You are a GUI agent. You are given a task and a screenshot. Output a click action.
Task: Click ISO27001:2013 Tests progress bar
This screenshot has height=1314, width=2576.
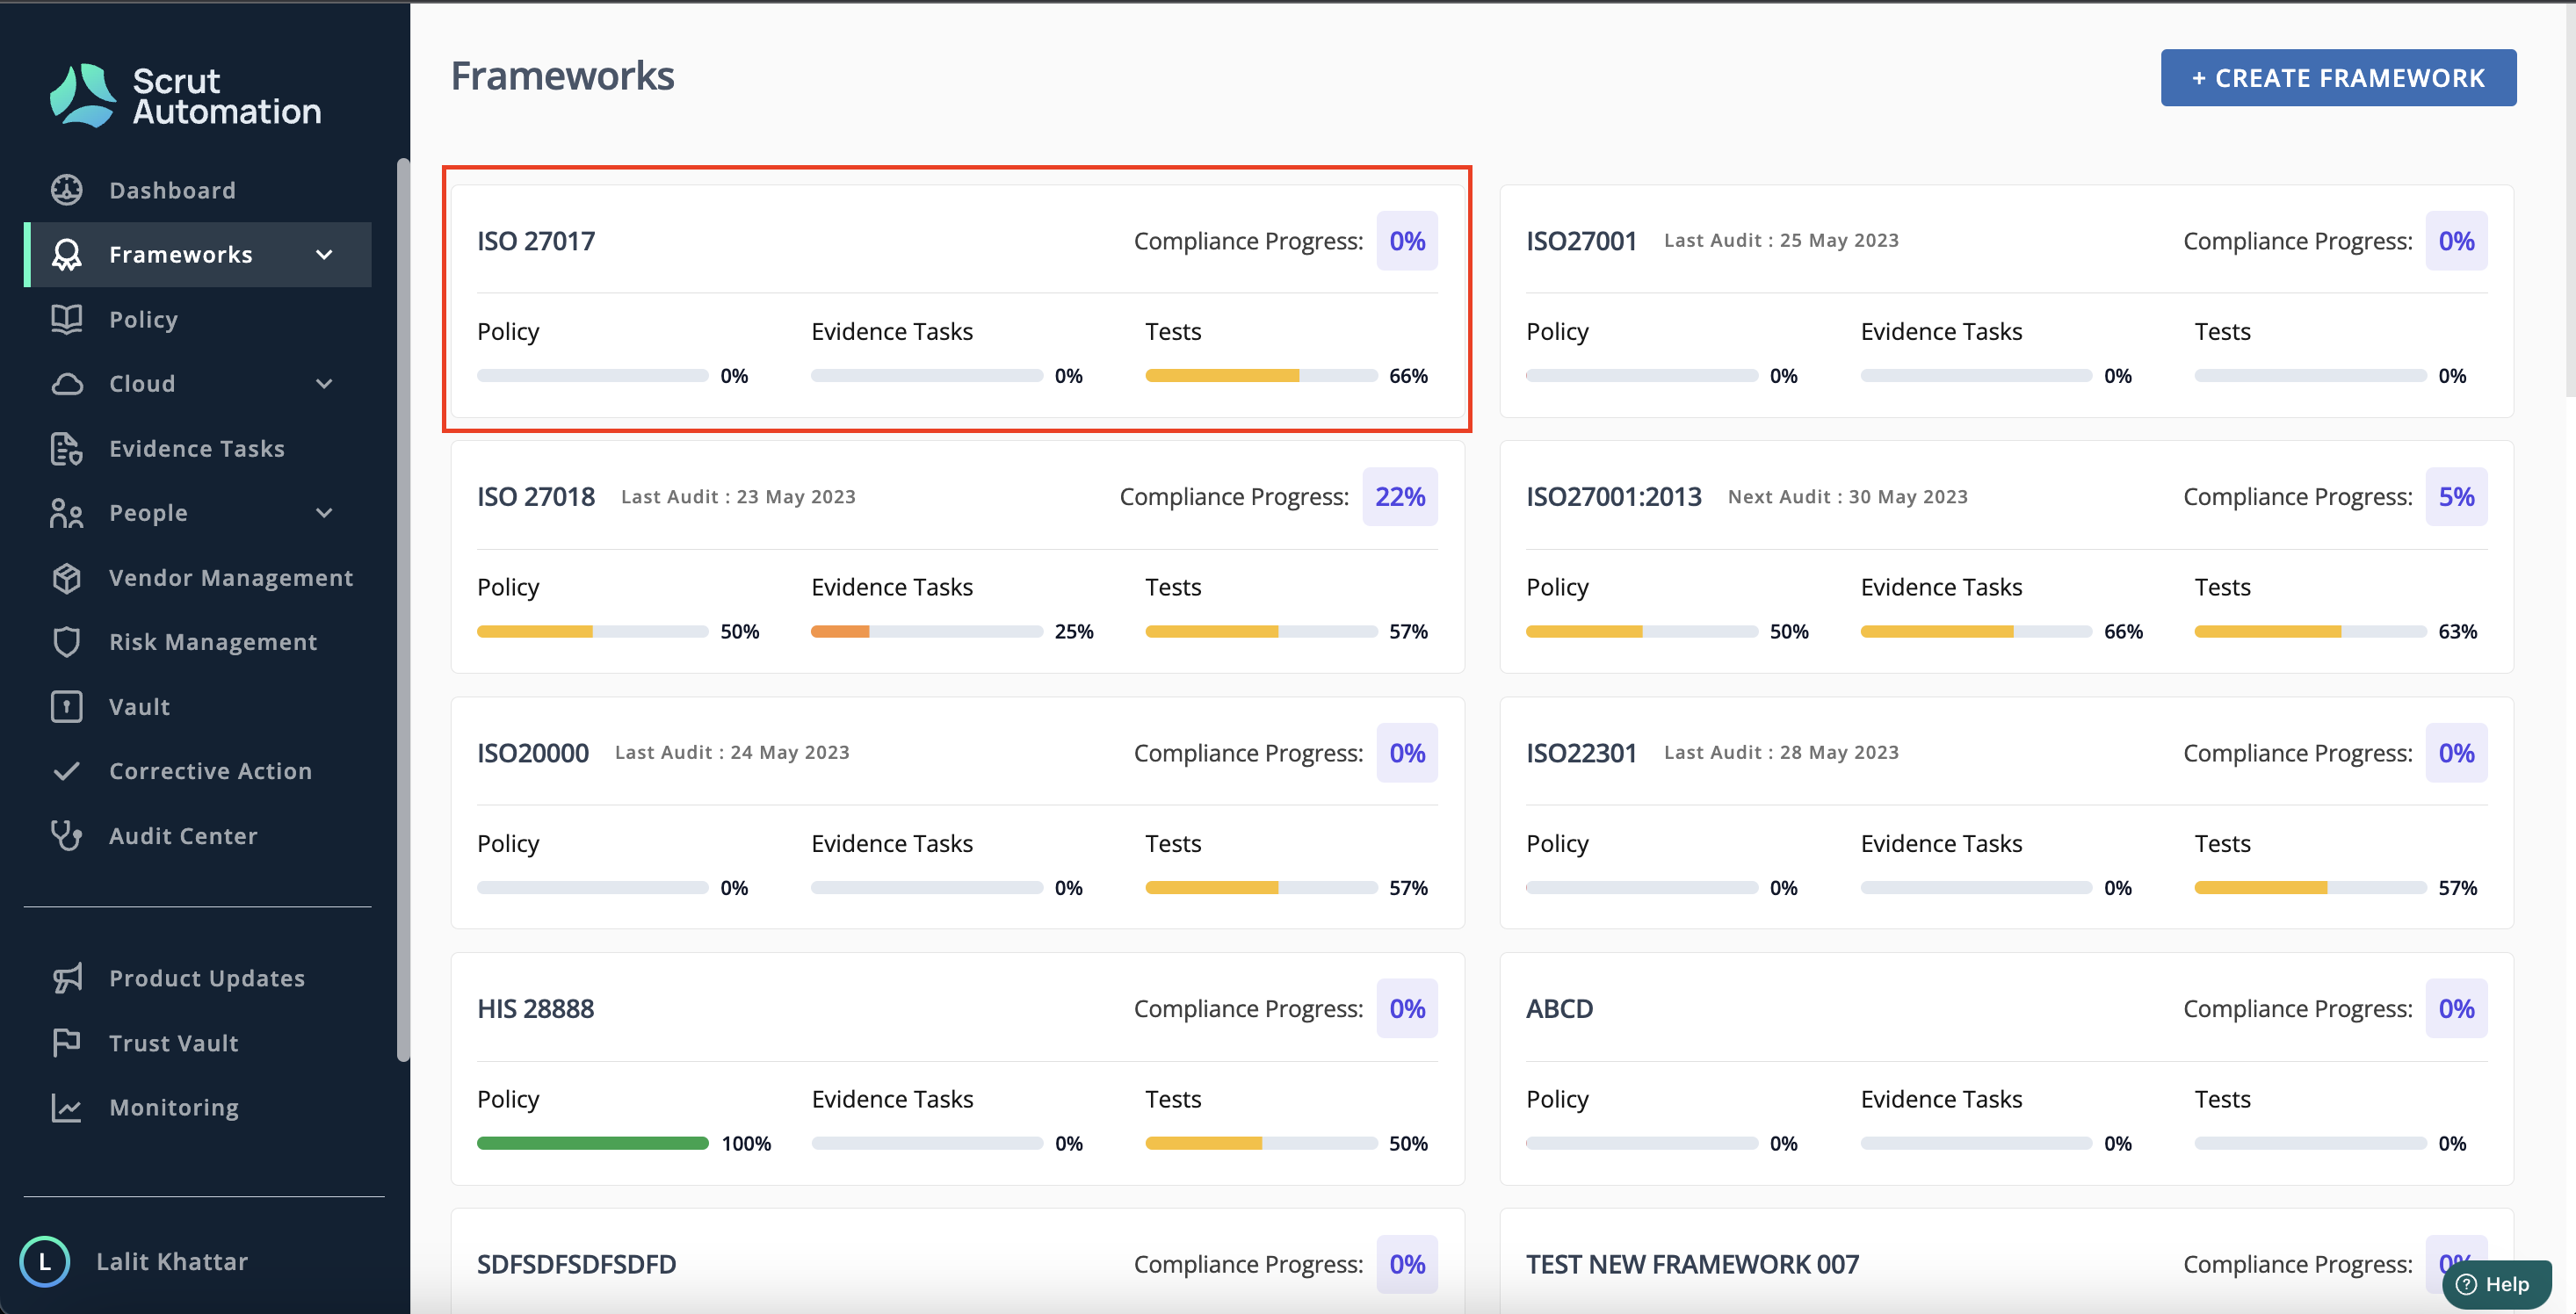click(x=2310, y=632)
